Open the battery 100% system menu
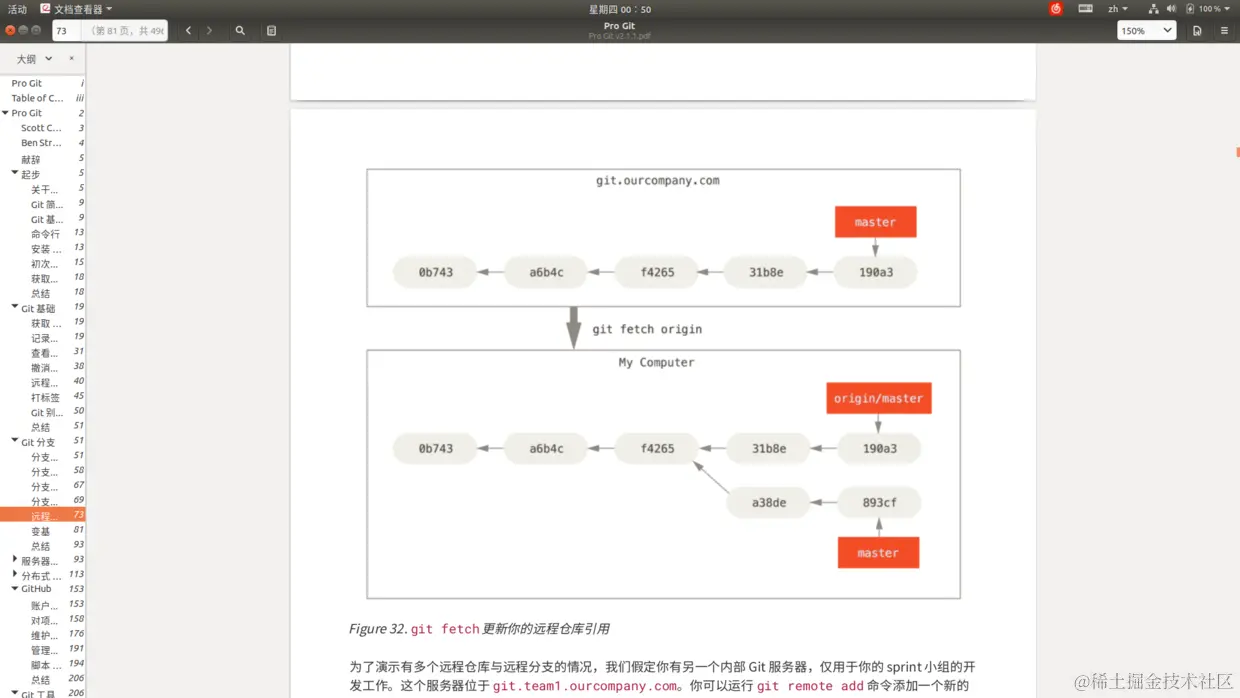This screenshot has width=1240, height=698. click(x=1207, y=9)
